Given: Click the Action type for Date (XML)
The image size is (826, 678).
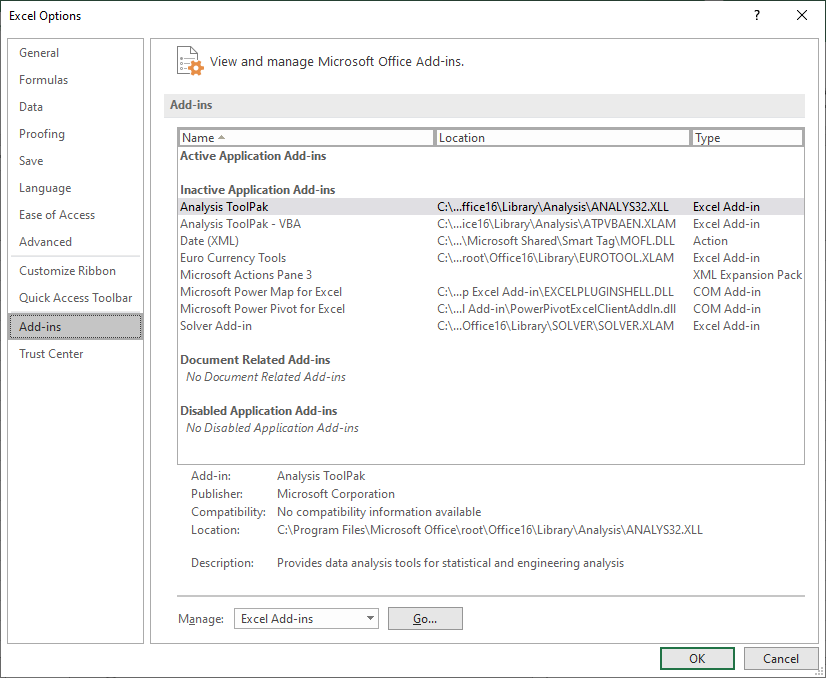Looking at the screenshot, I should [710, 241].
